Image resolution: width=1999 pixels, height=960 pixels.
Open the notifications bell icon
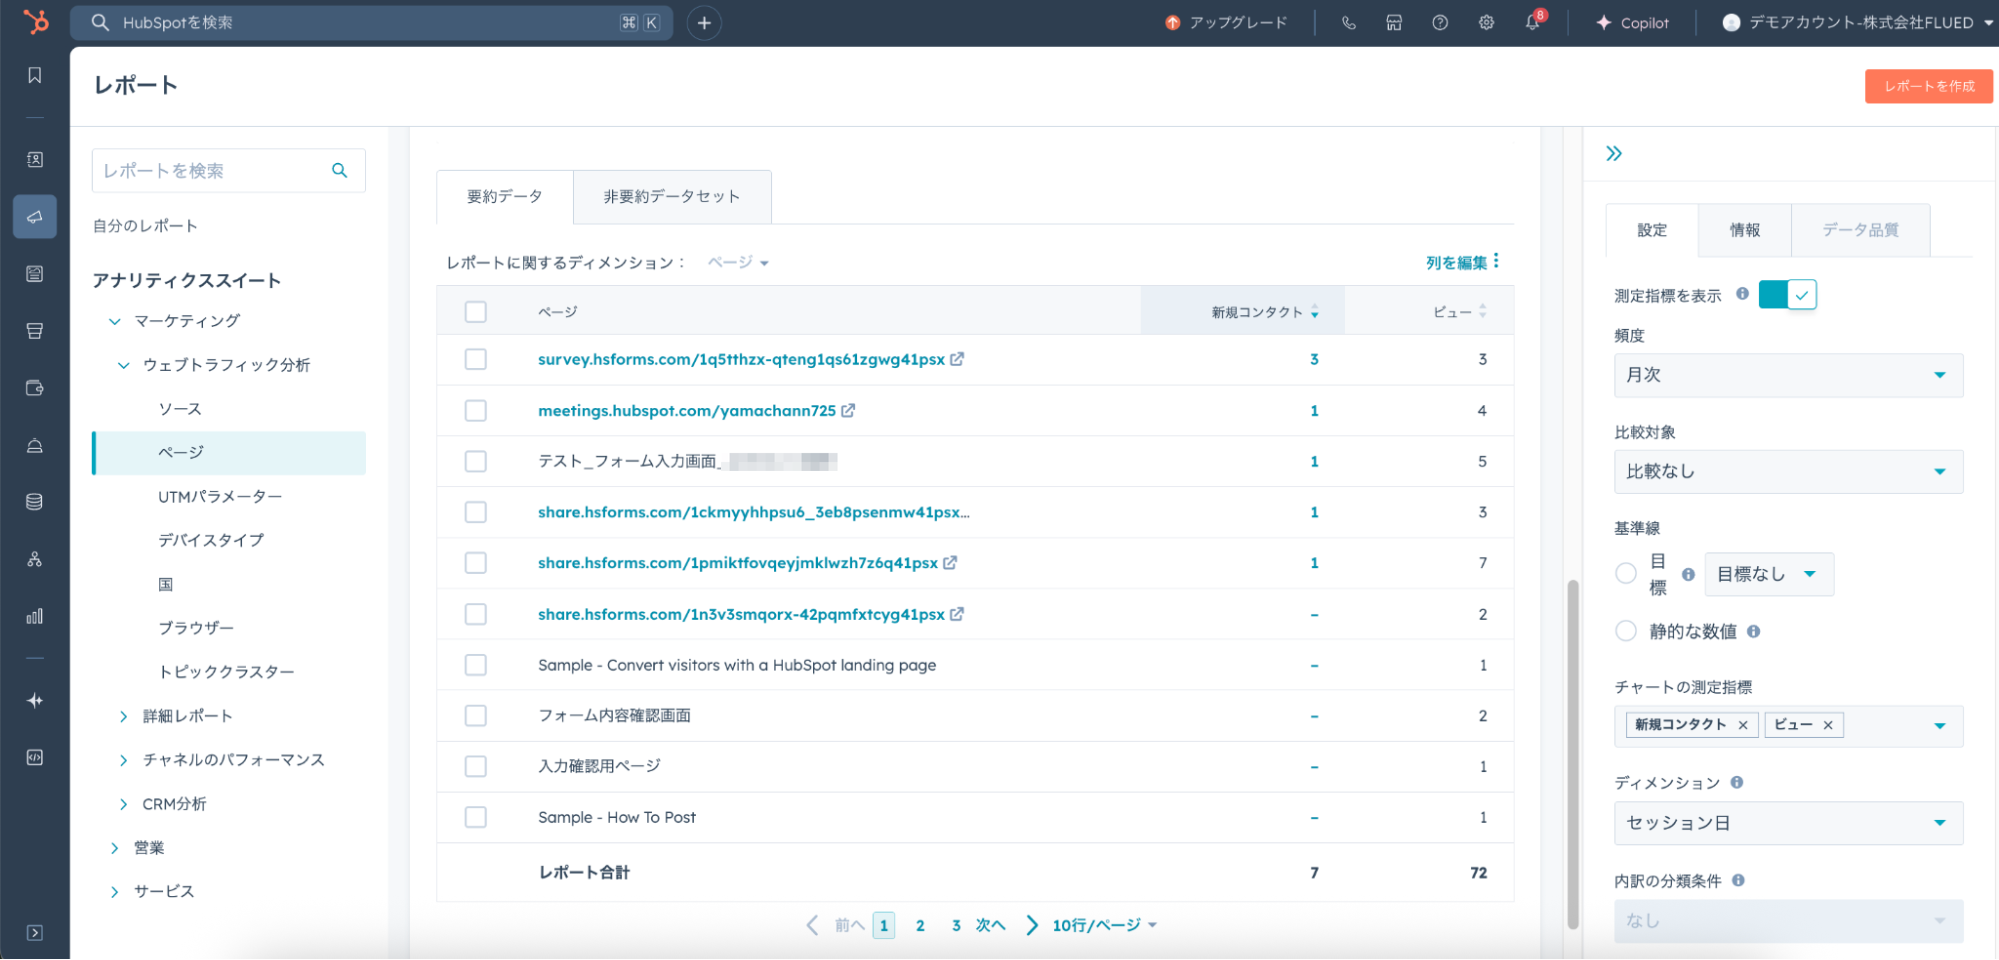(1533, 22)
